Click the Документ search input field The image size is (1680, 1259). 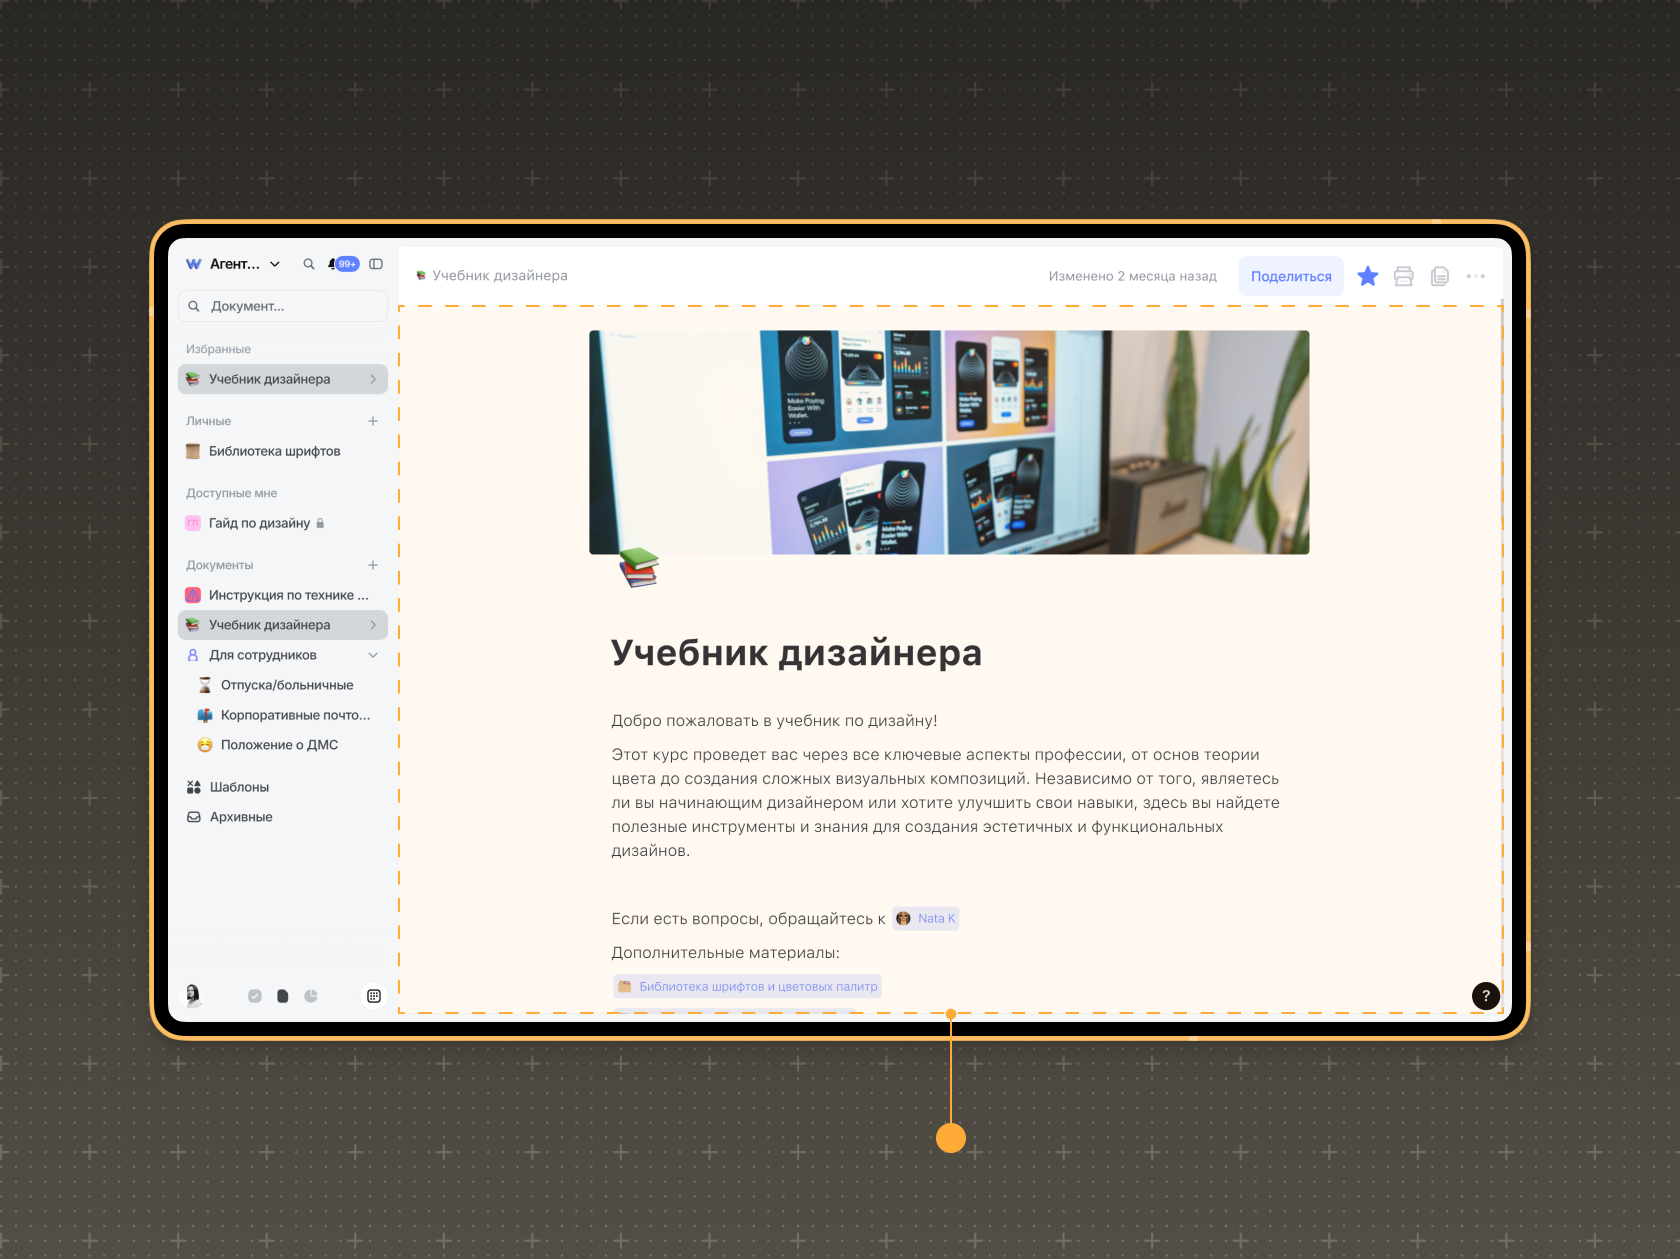[283, 306]
